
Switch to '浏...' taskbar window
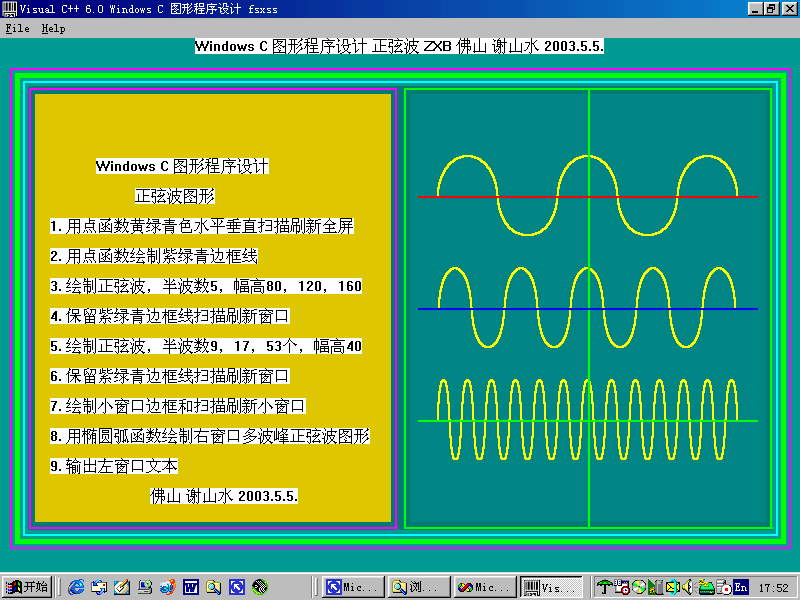tap(419, 587)
